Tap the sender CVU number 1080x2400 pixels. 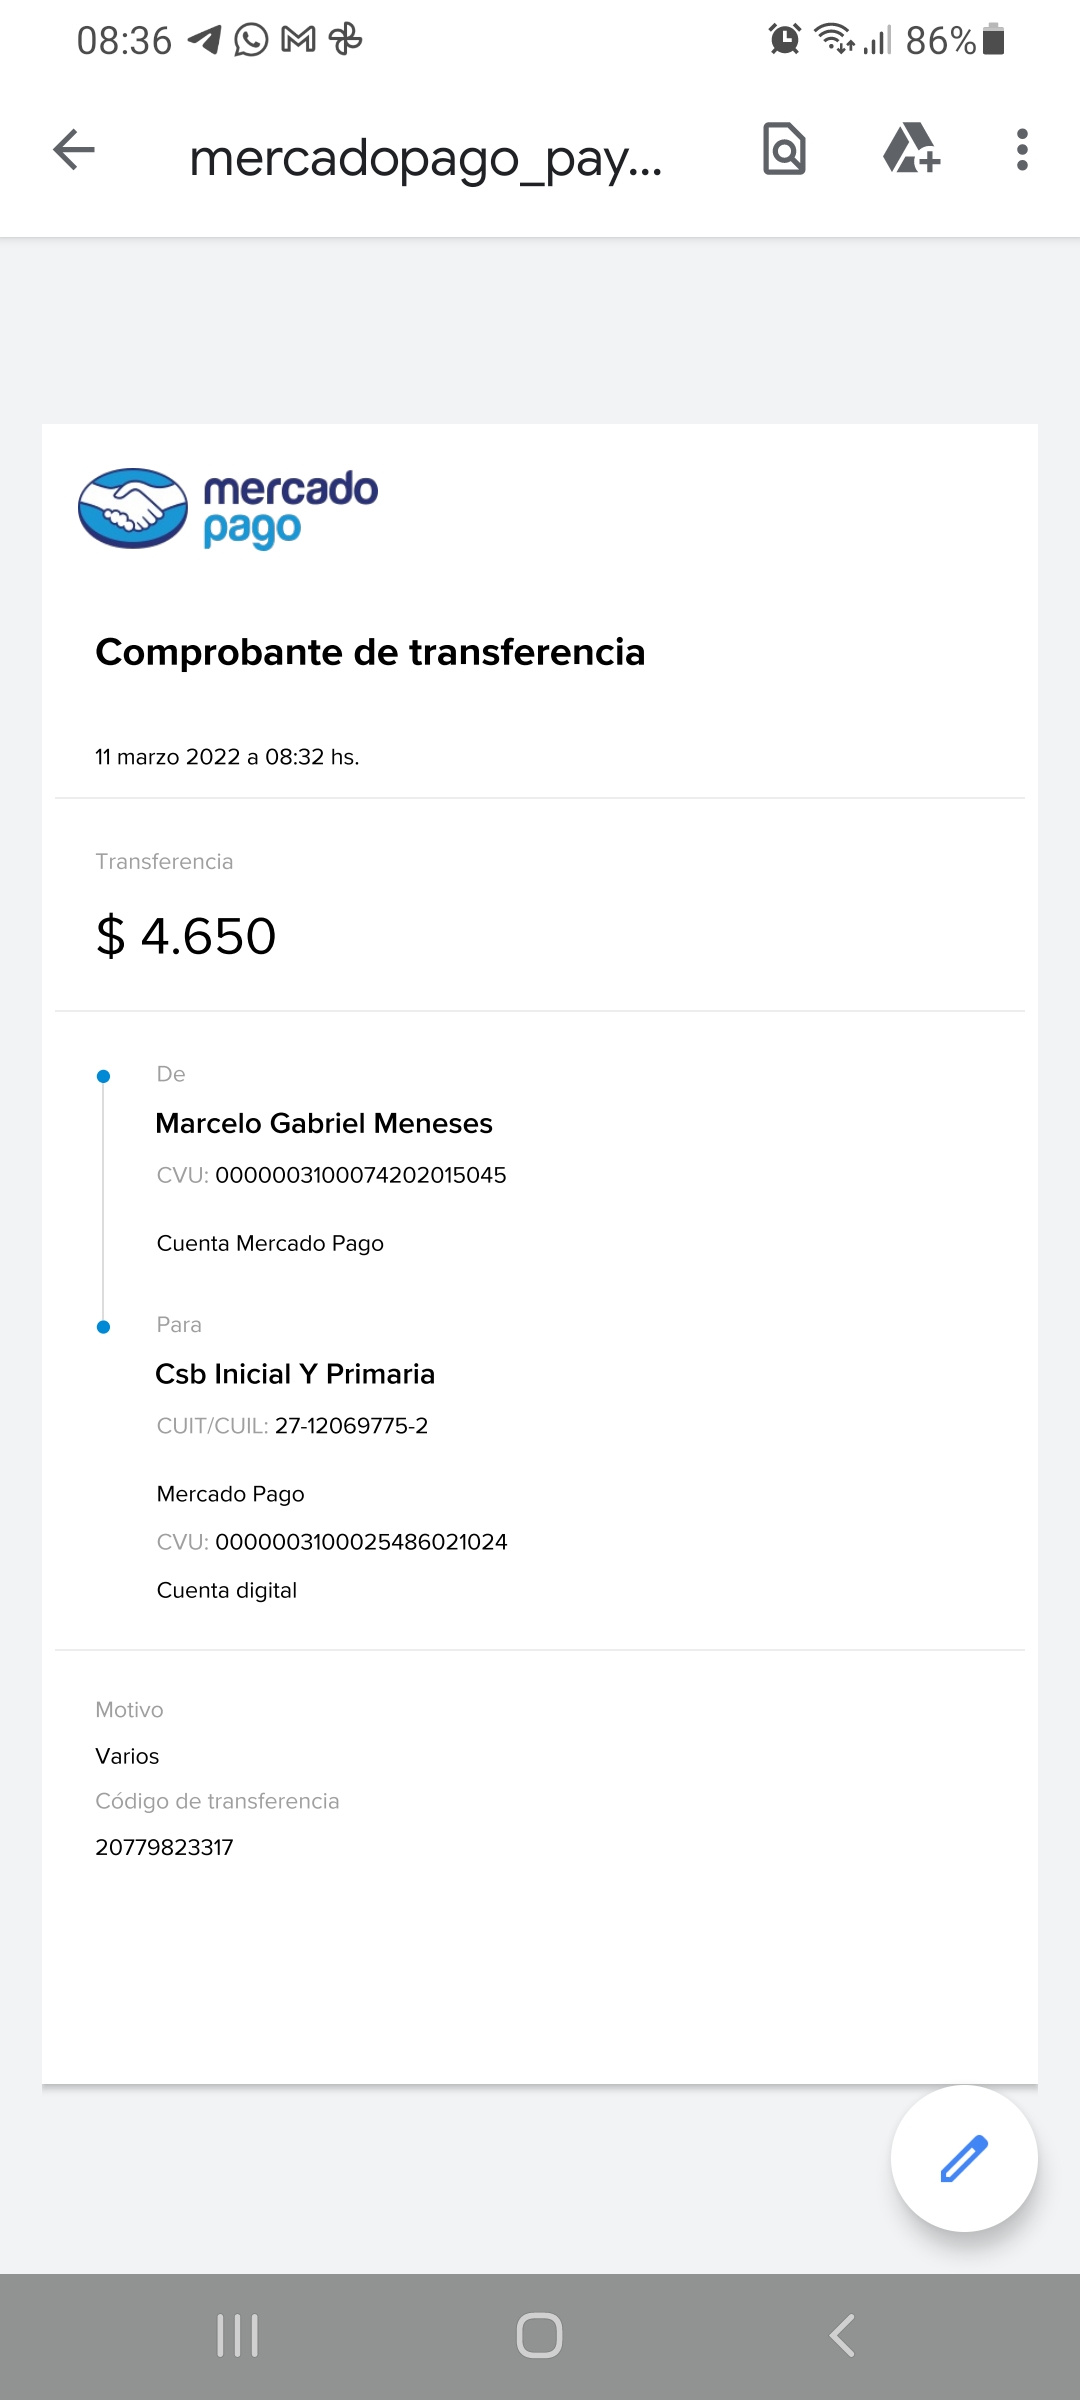coord(360,1175)
